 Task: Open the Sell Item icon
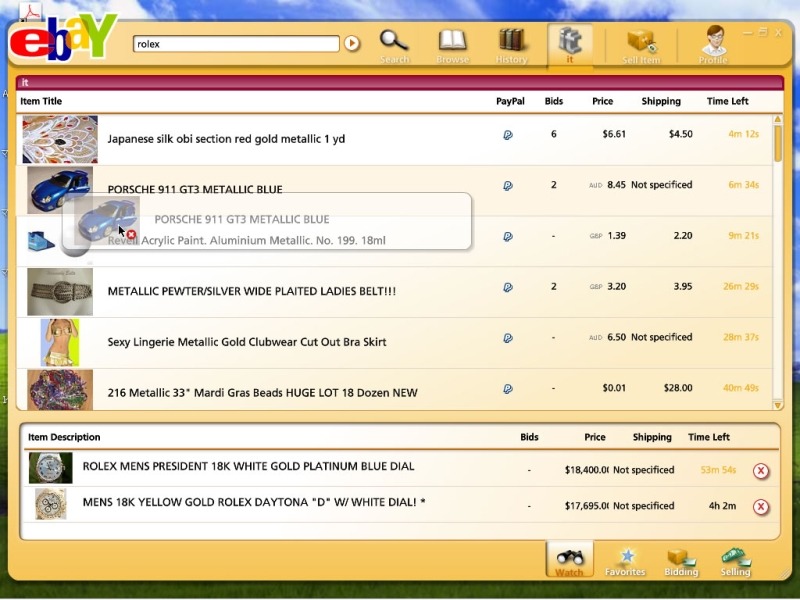click(641, 45)
